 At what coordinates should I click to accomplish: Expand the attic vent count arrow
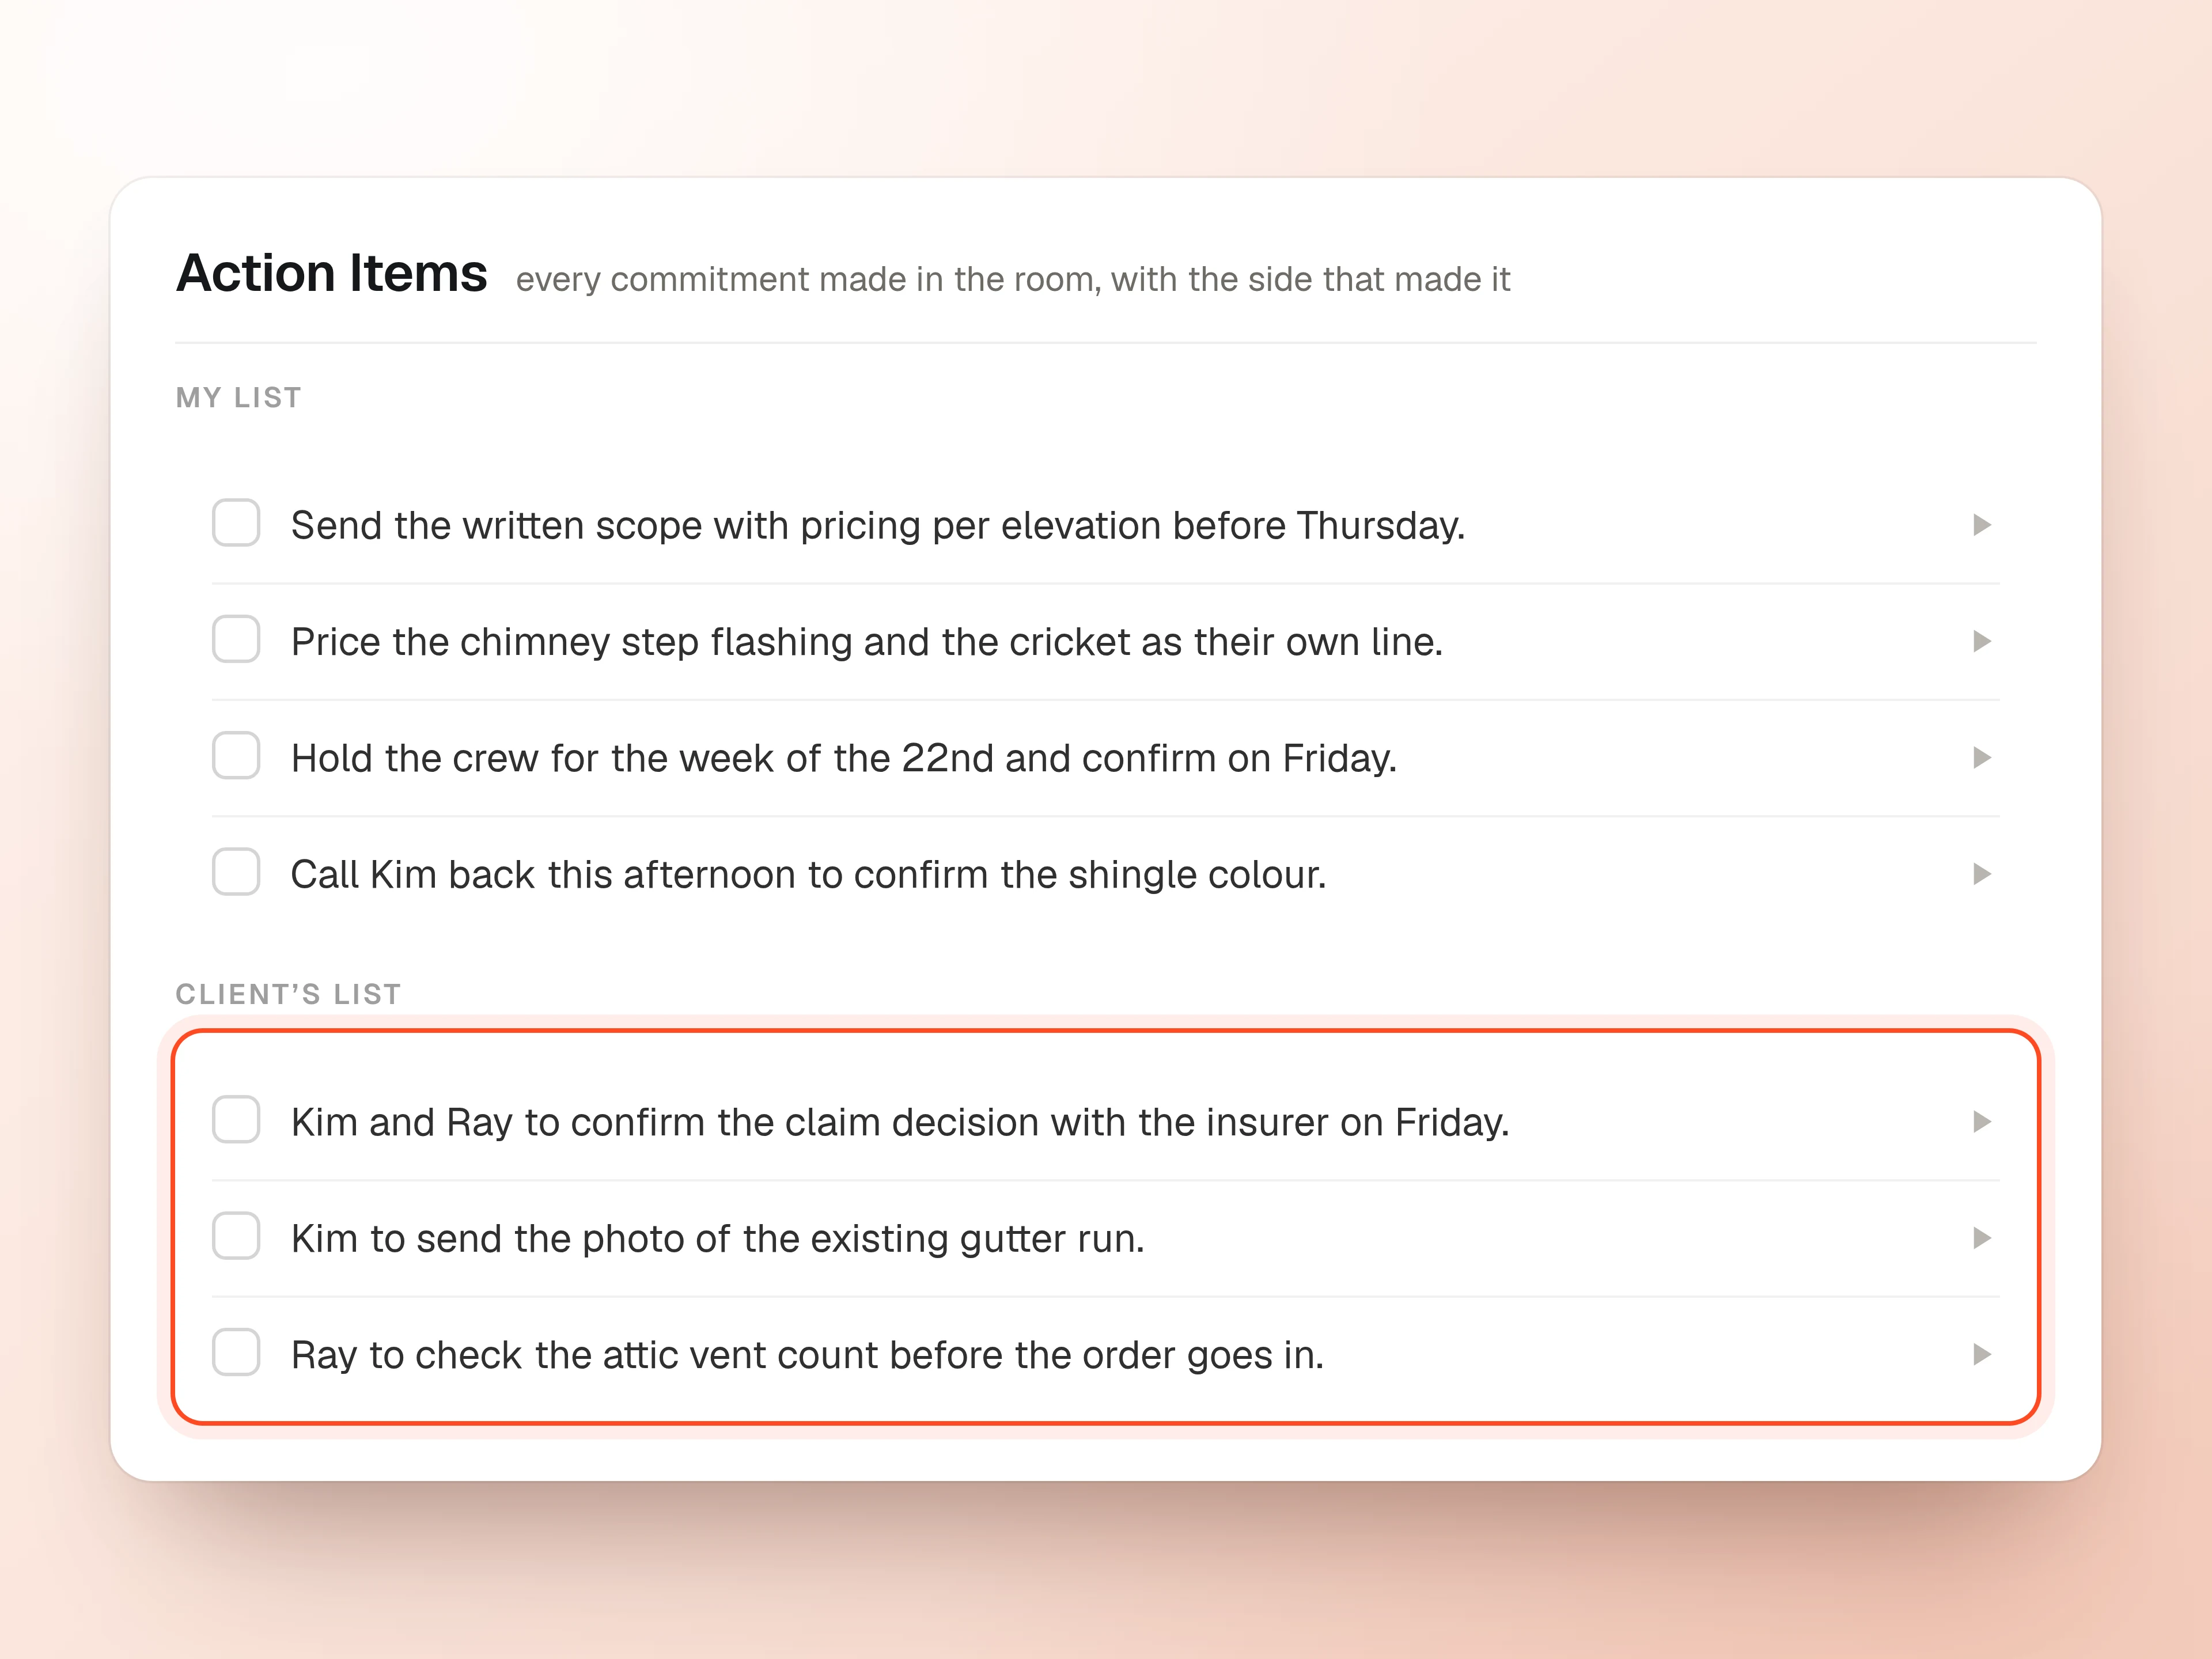tap(1982, 1354)
